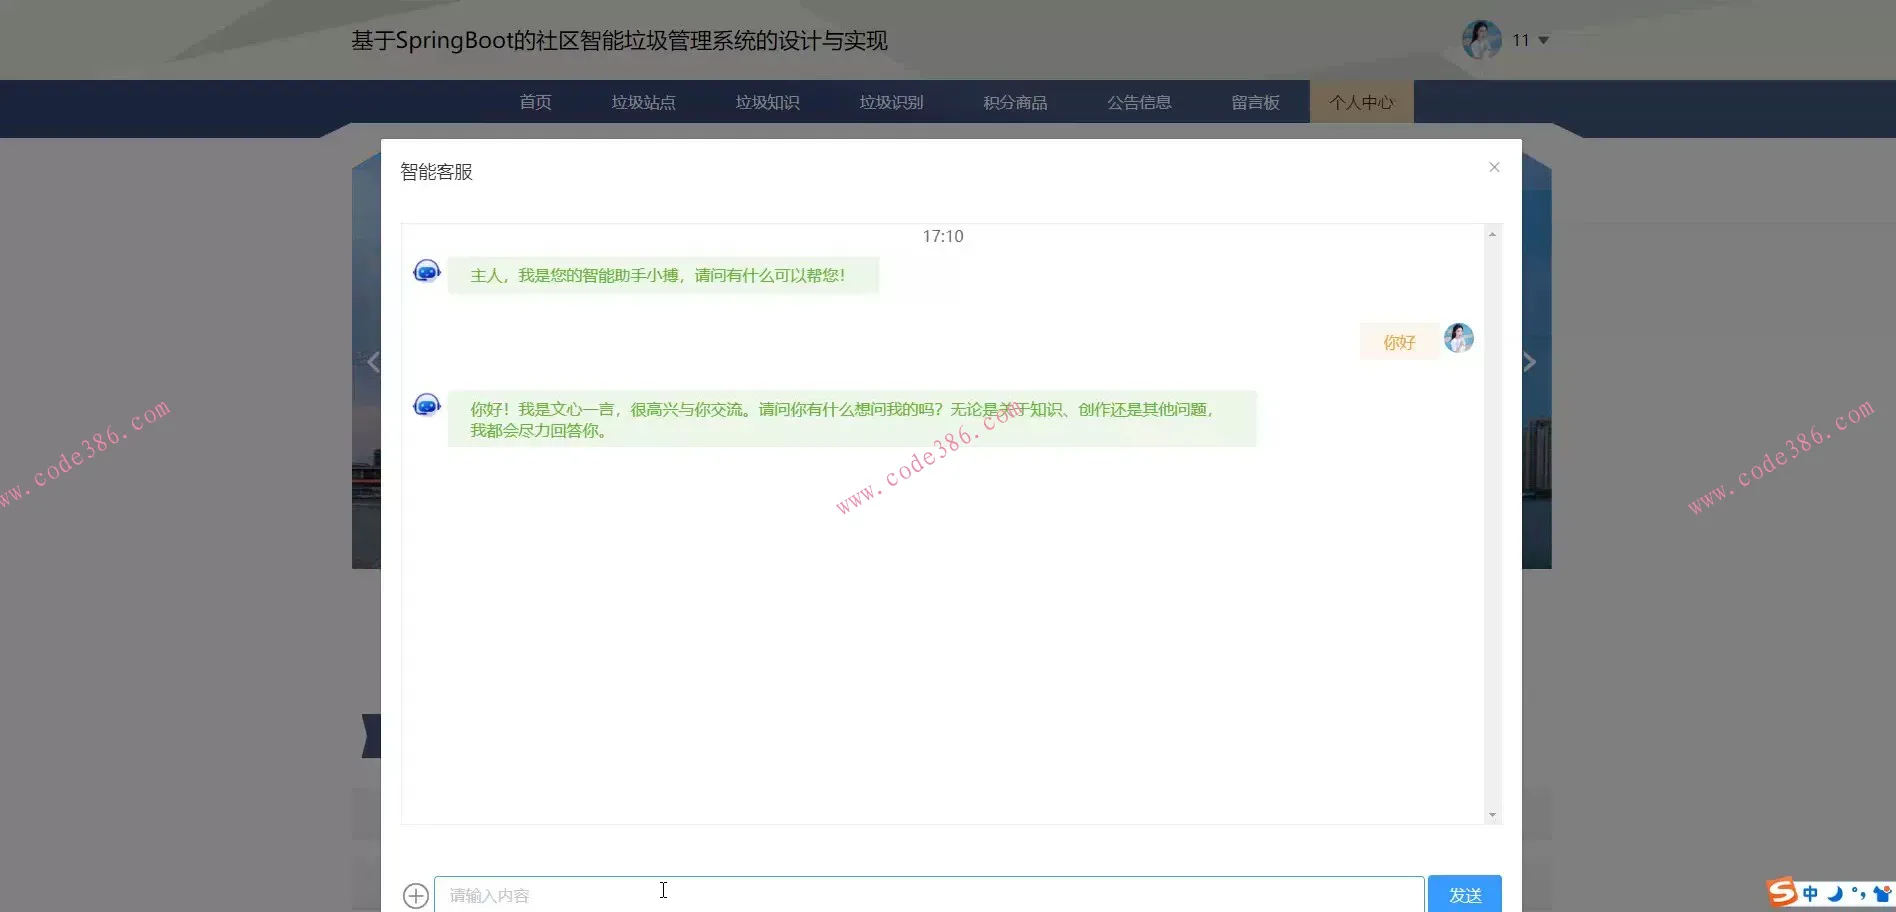The width and height of the screenshot is (1896, 912).
Task: Select the 垃圾站点 menu entry
Action: click(643, 101)
